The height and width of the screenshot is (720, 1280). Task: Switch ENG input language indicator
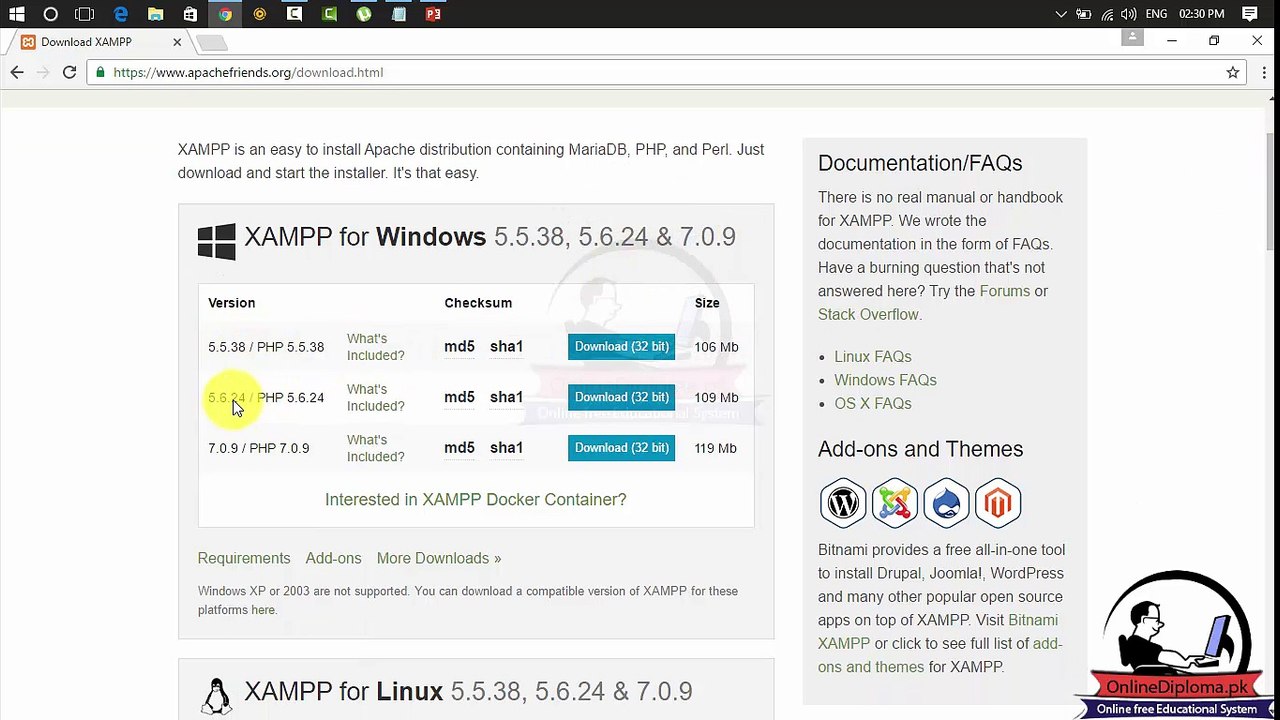1156,14
